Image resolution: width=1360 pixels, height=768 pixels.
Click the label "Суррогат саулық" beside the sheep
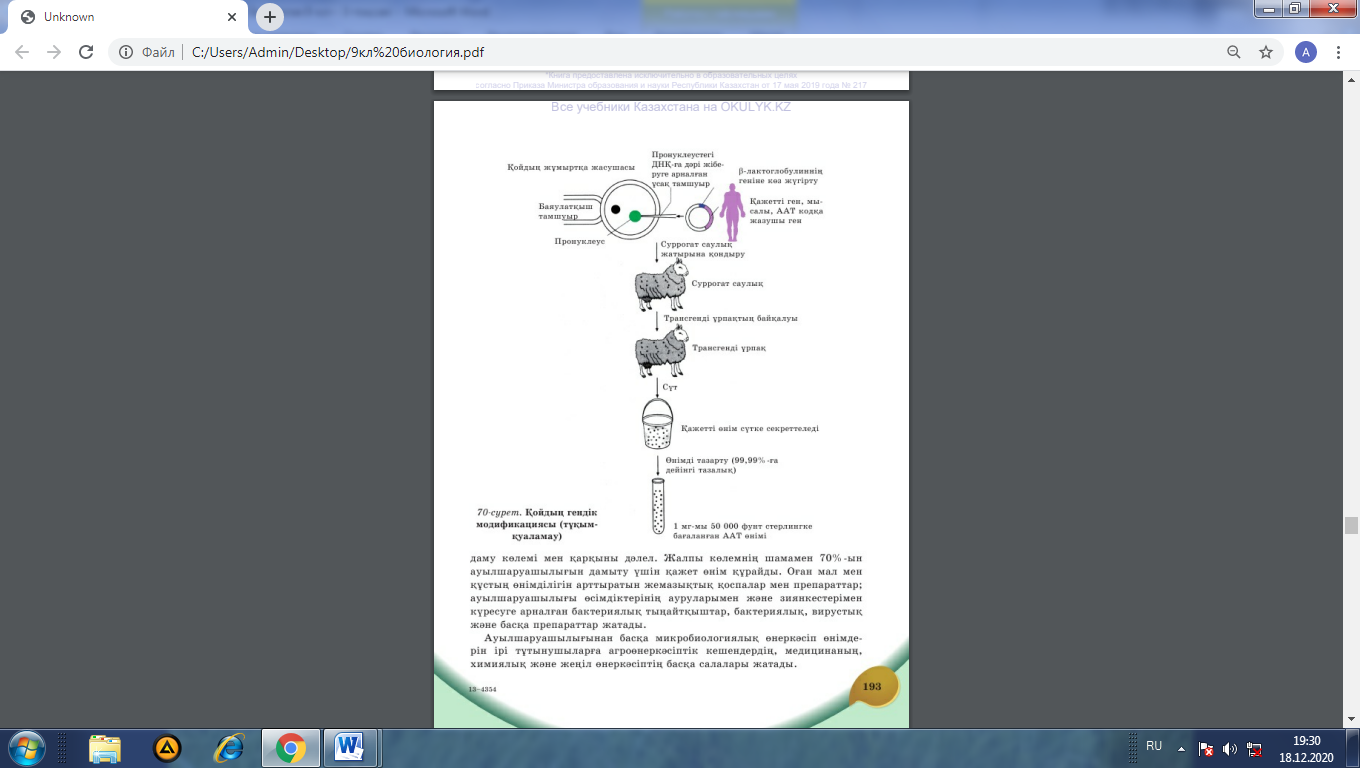pyautogui.click(x=729, y=284)
